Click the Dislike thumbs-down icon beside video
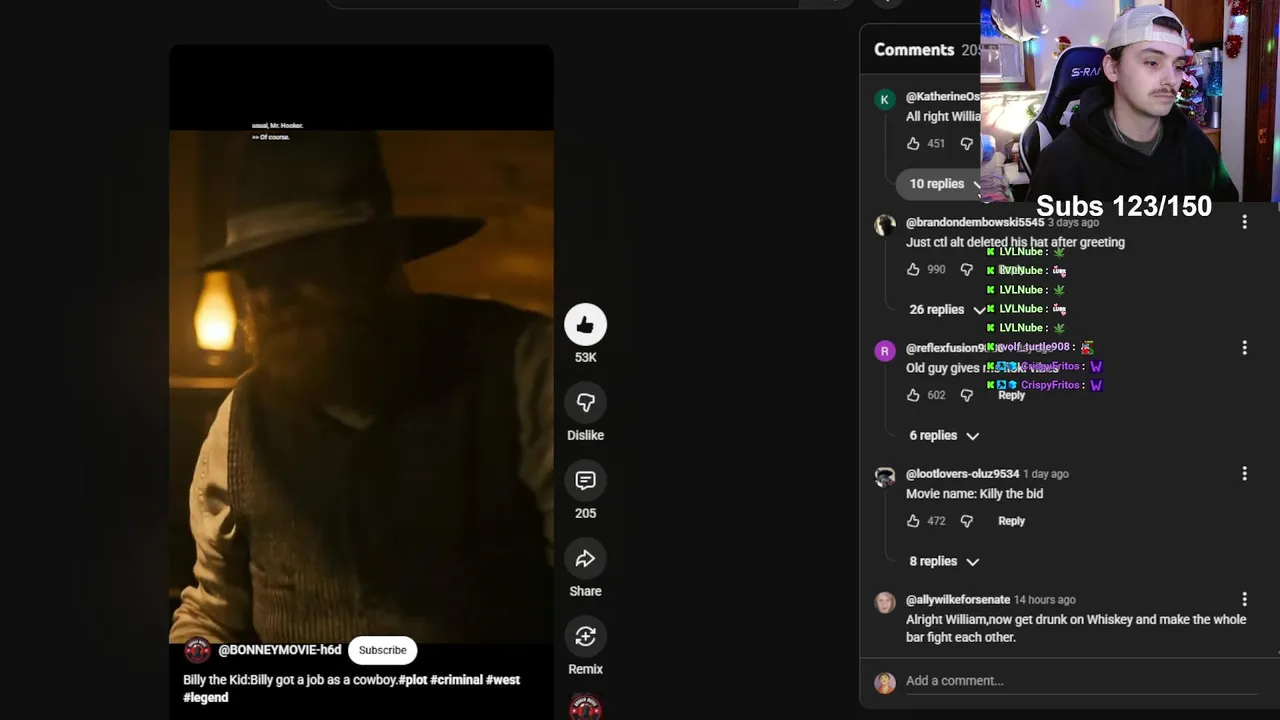Screen dimensions: 1280x720 pyautogui.click(x=585, y=403)
